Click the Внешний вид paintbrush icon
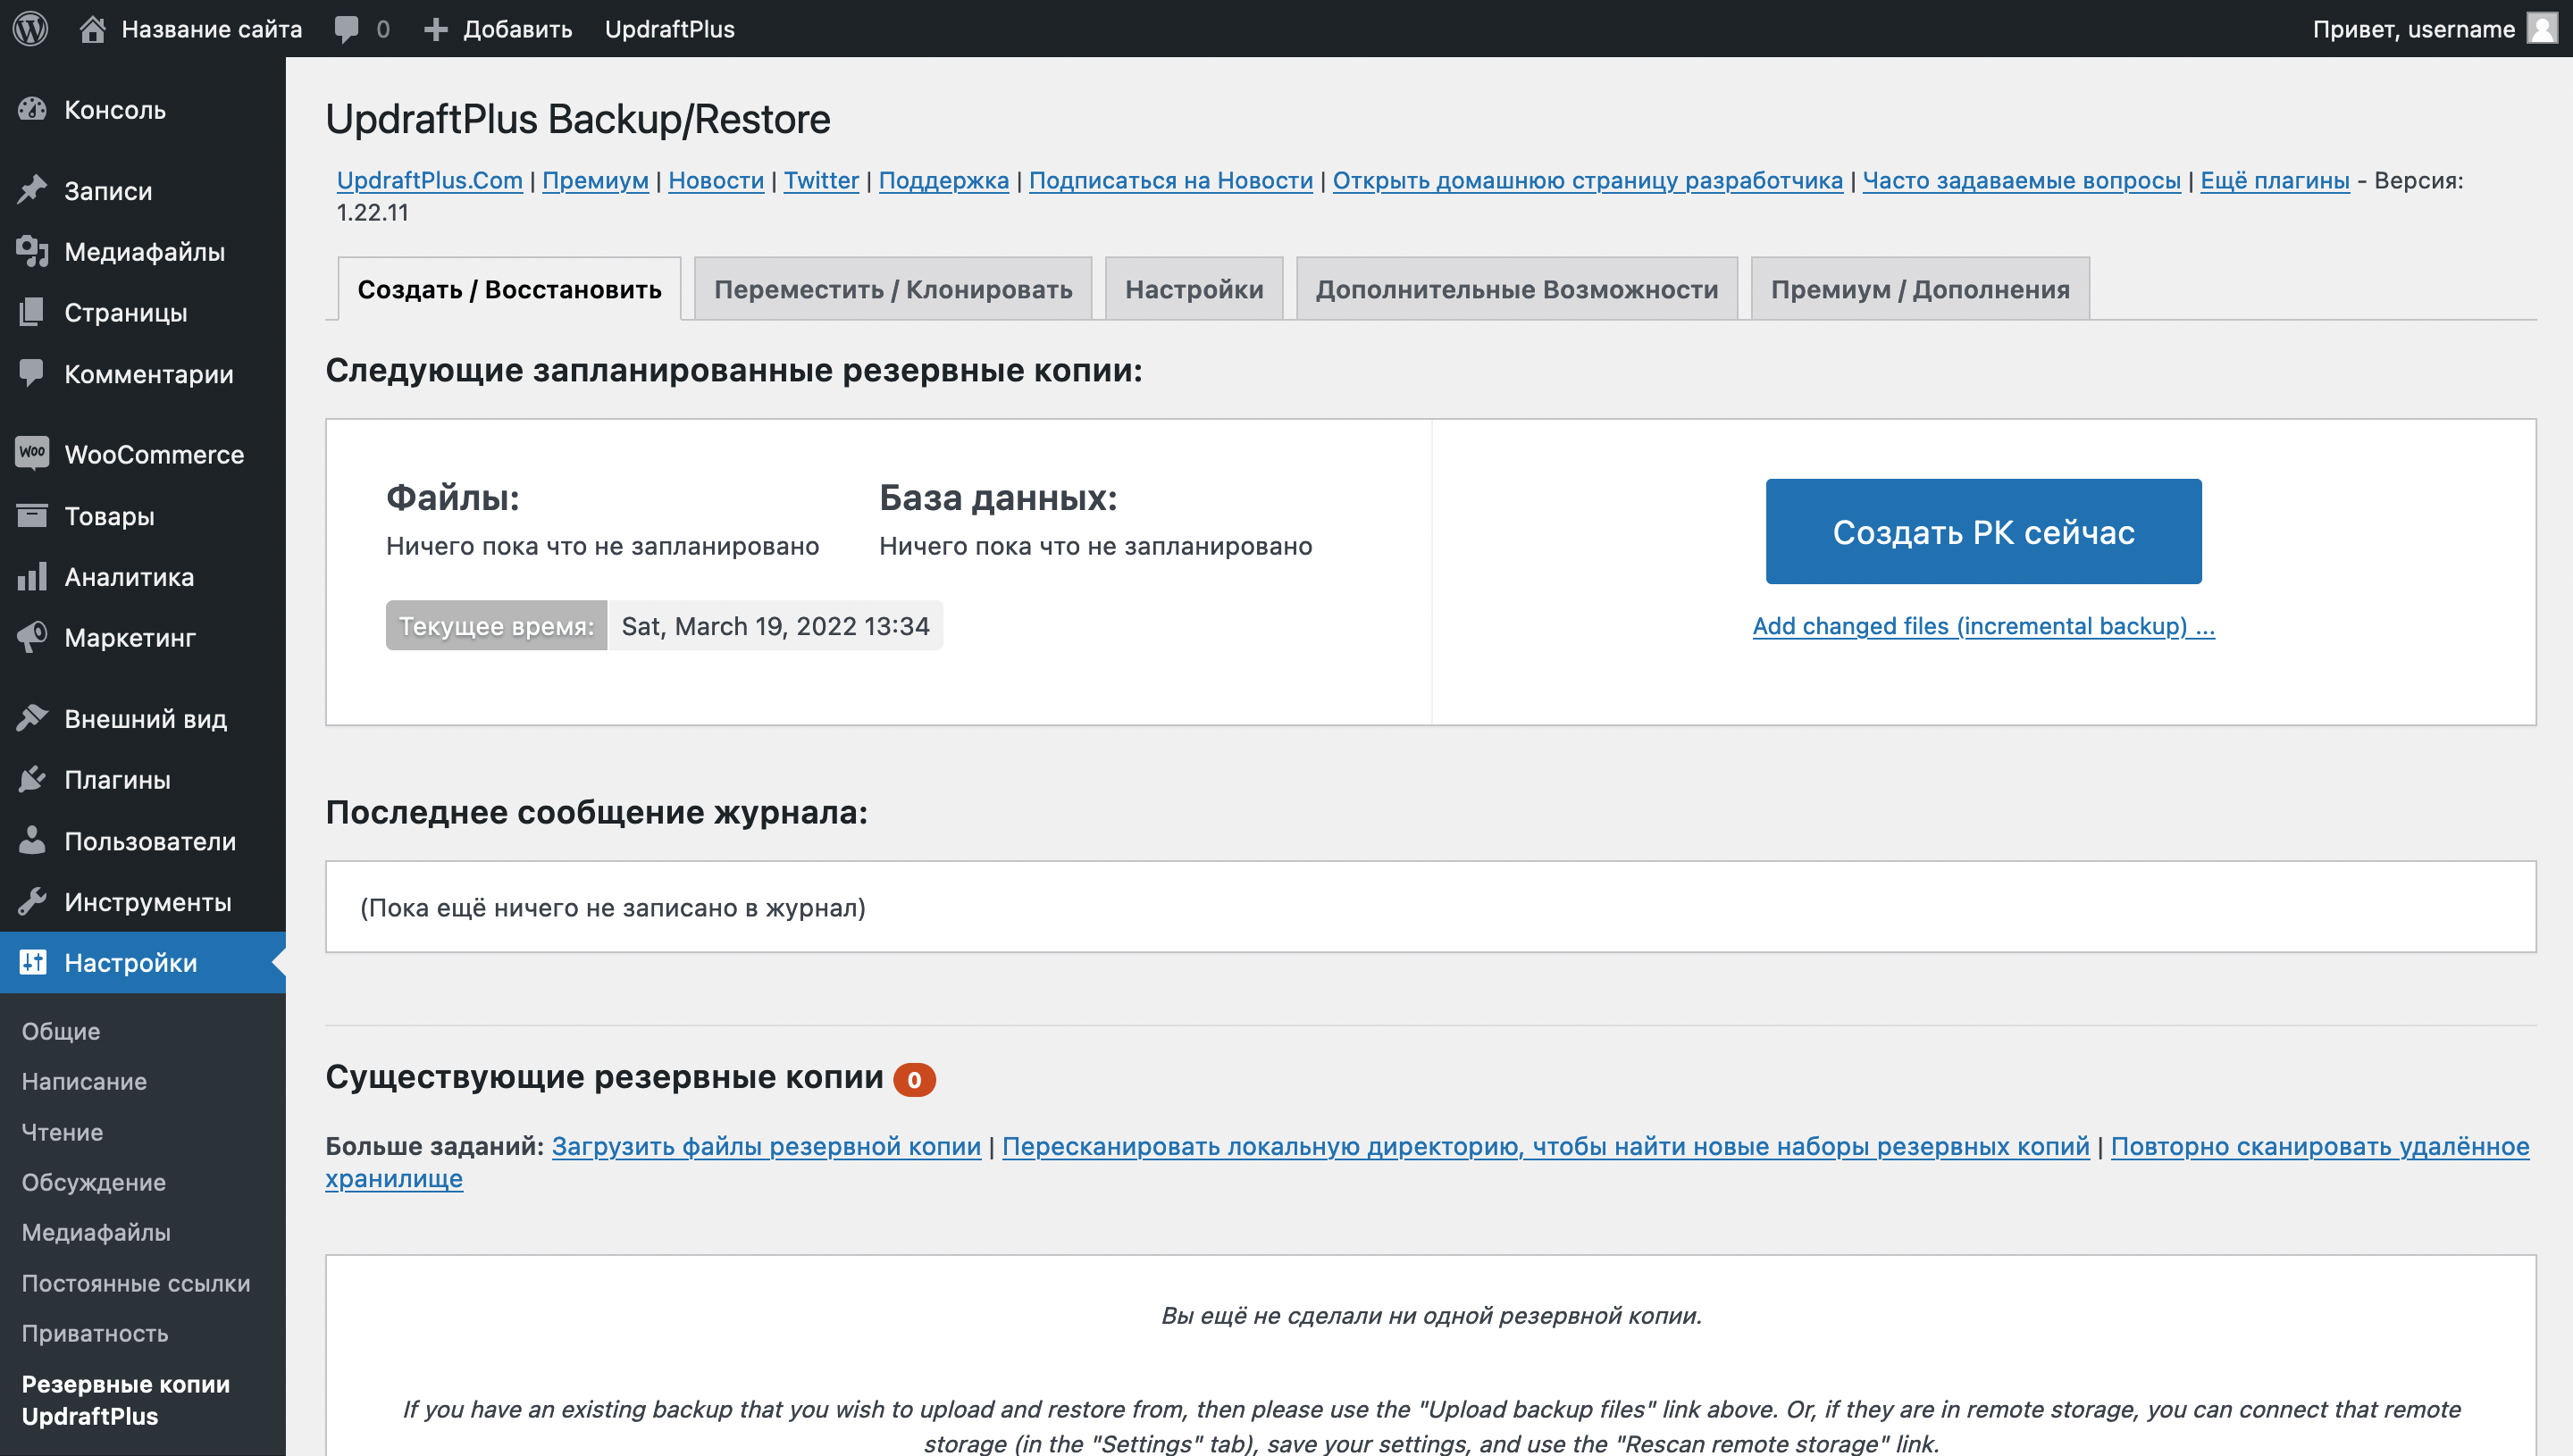Viewport: 2573px width, 1456px height. pos(32,718)
